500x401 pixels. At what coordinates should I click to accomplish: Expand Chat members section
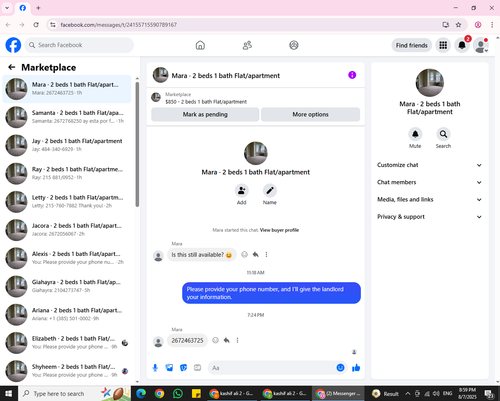click(429, 182)
